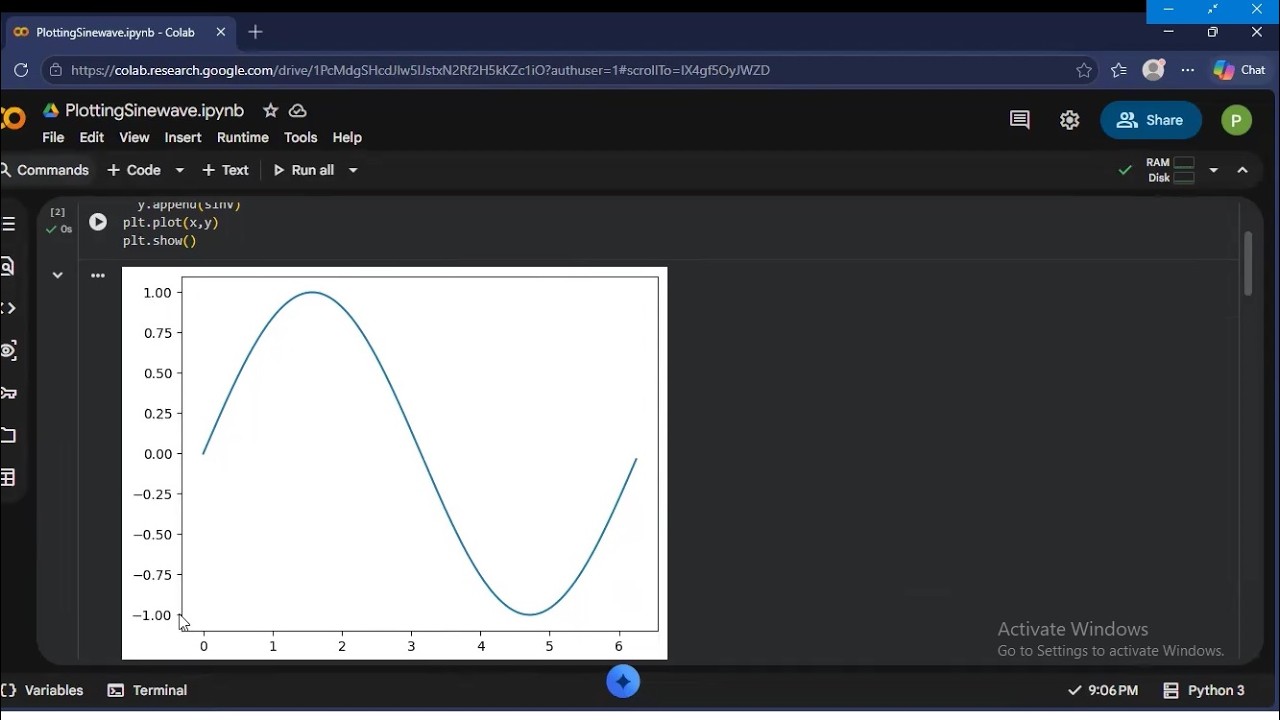Rename the PlottingSinewave.ipynb title
The width and height of the screenshot is (1280, 720).
(x=155, y=110)
